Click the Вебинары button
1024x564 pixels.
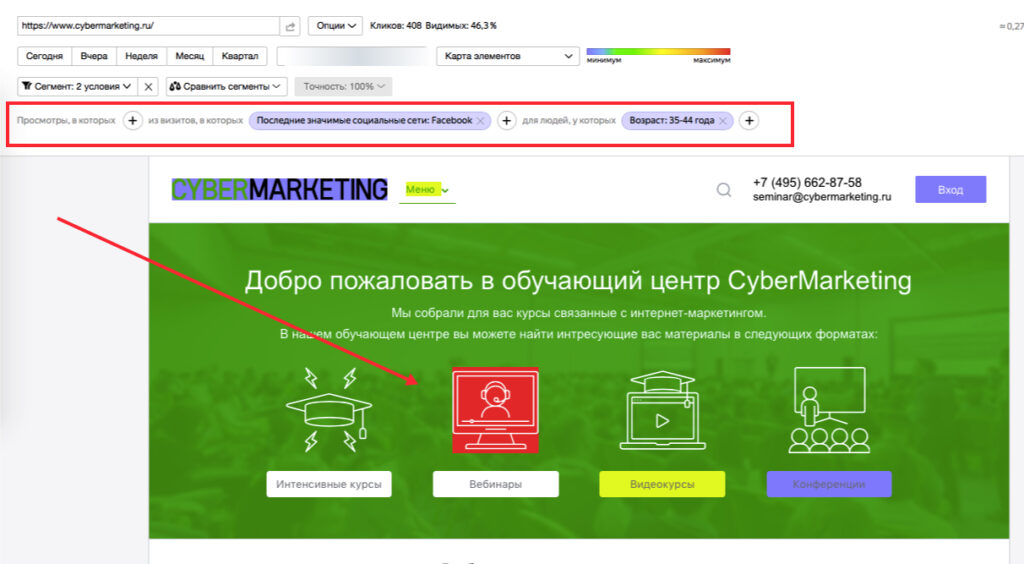[496, 484]
